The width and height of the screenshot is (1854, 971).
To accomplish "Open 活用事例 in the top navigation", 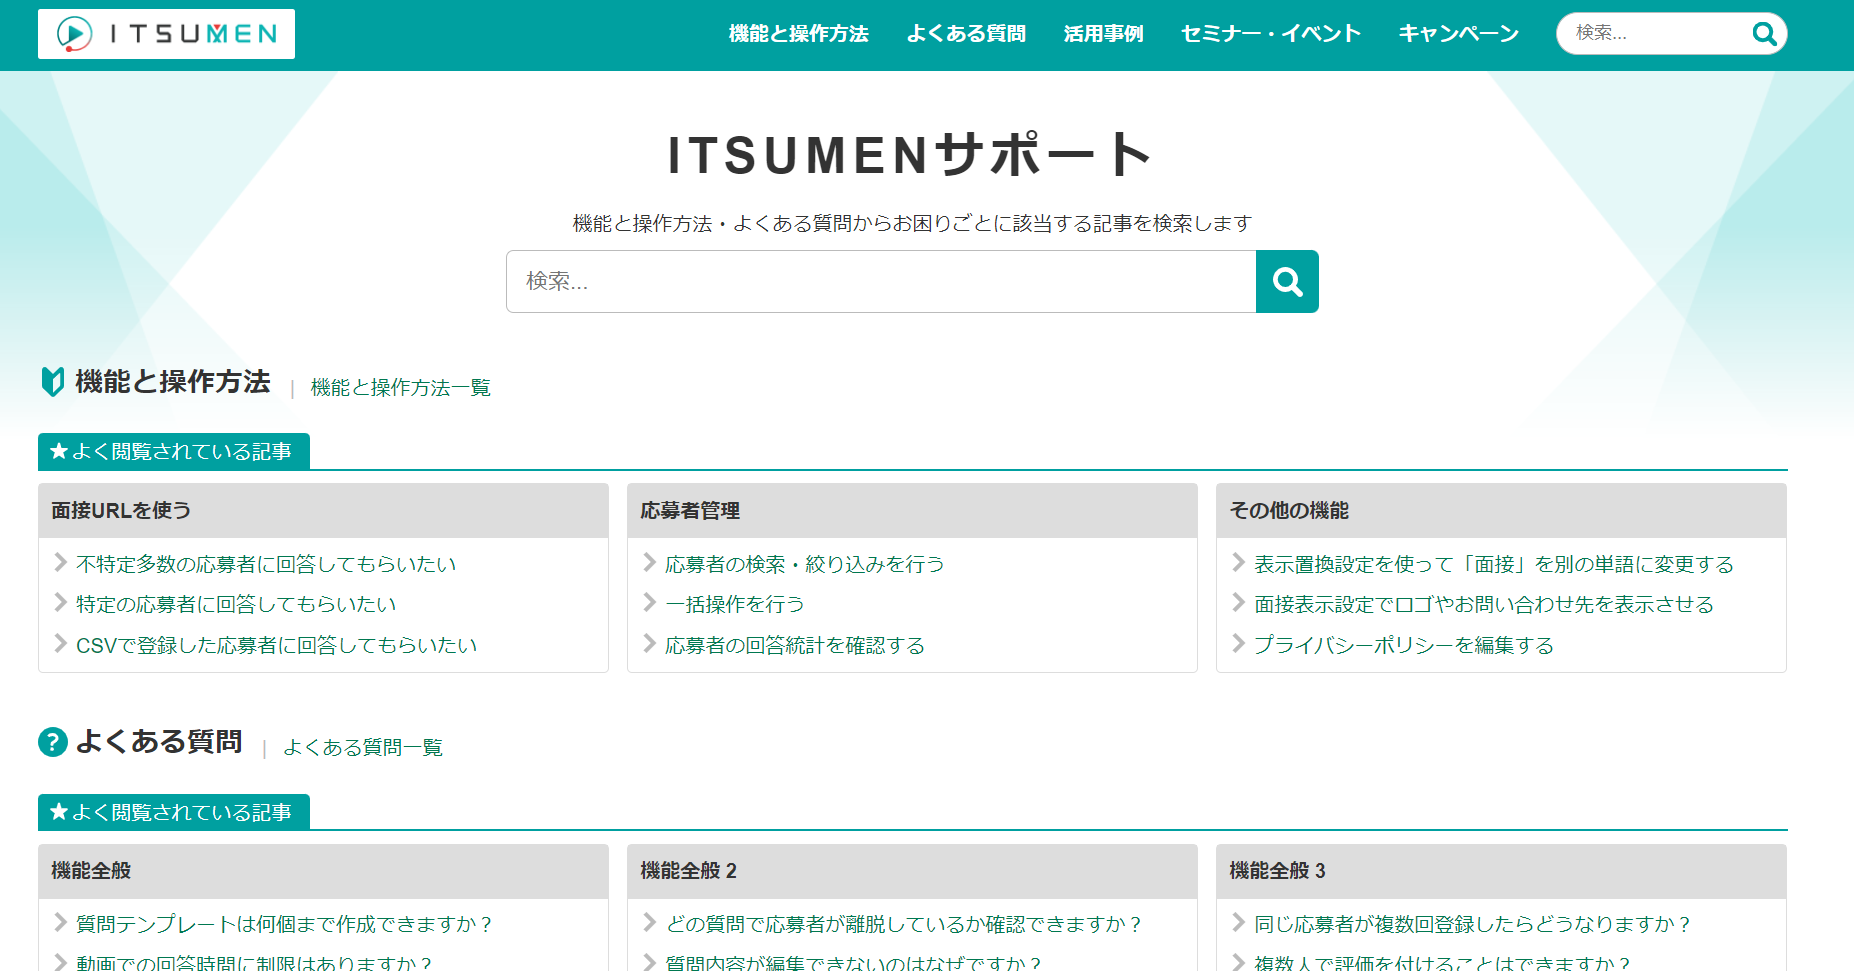I will (1103, 34).
